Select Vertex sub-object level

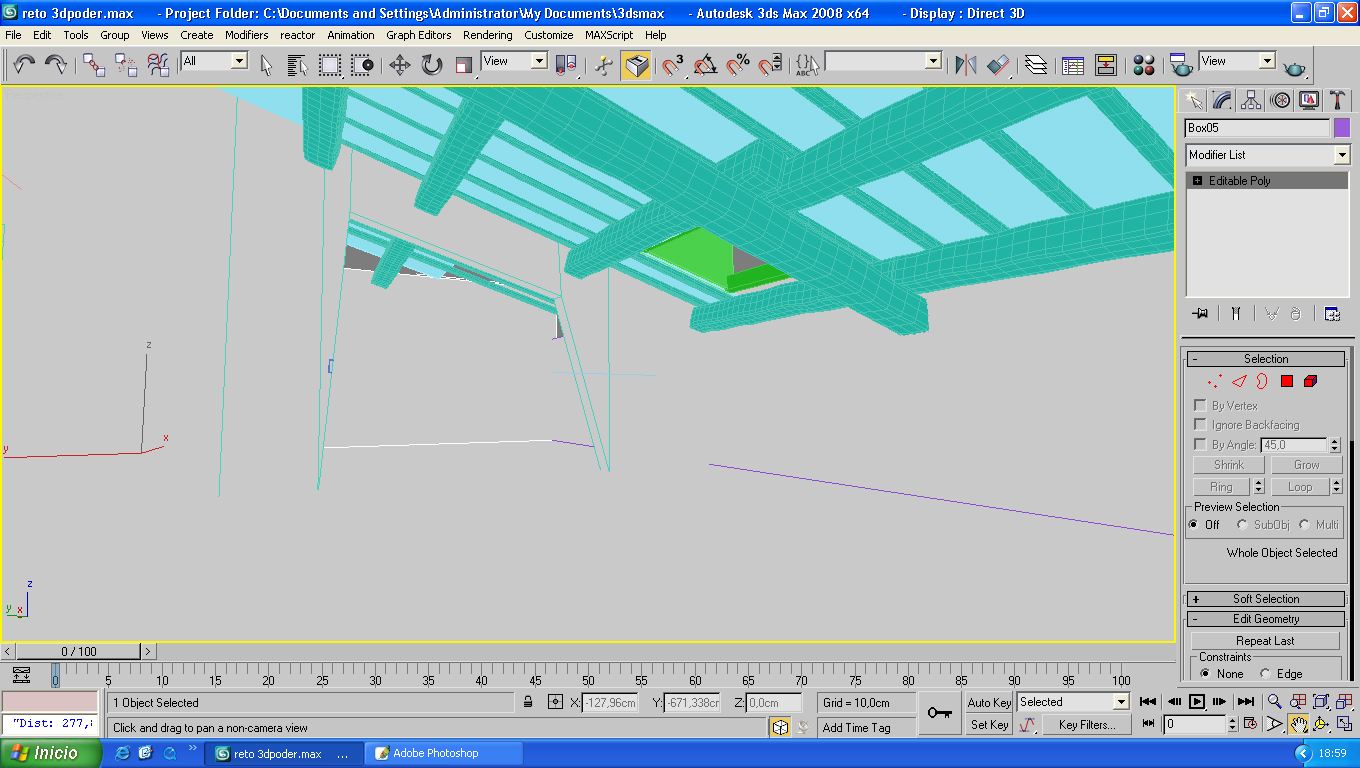(x=1215, y=381)
